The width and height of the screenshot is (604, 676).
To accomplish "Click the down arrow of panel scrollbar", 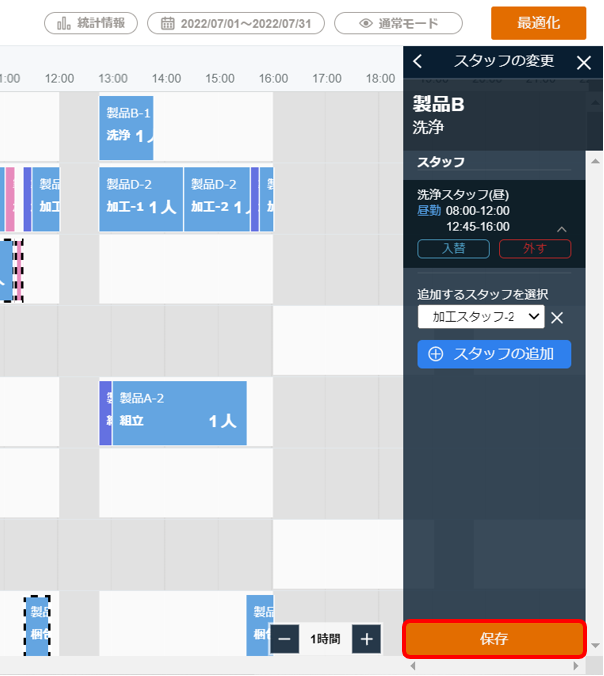I will point(595,645).
